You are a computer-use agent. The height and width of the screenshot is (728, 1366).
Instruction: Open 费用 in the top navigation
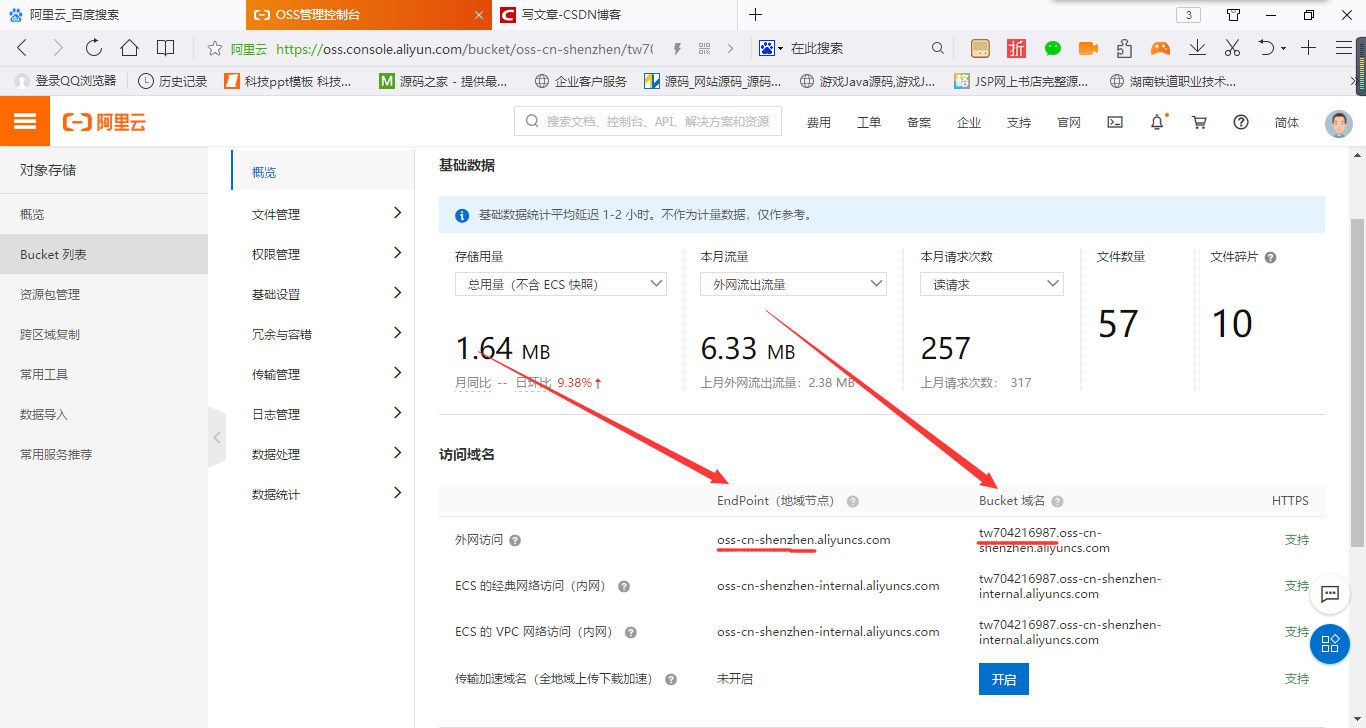(x=818, y=121)
